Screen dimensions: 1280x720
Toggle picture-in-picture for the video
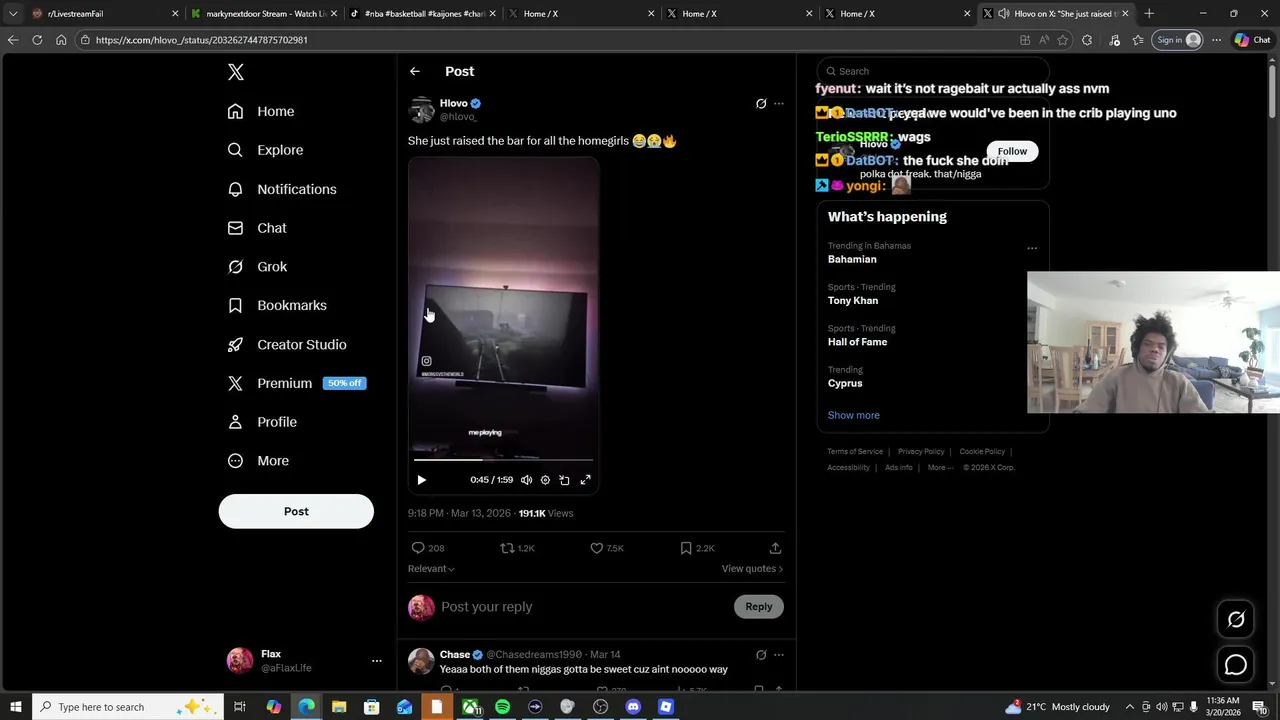click(564, 480)
